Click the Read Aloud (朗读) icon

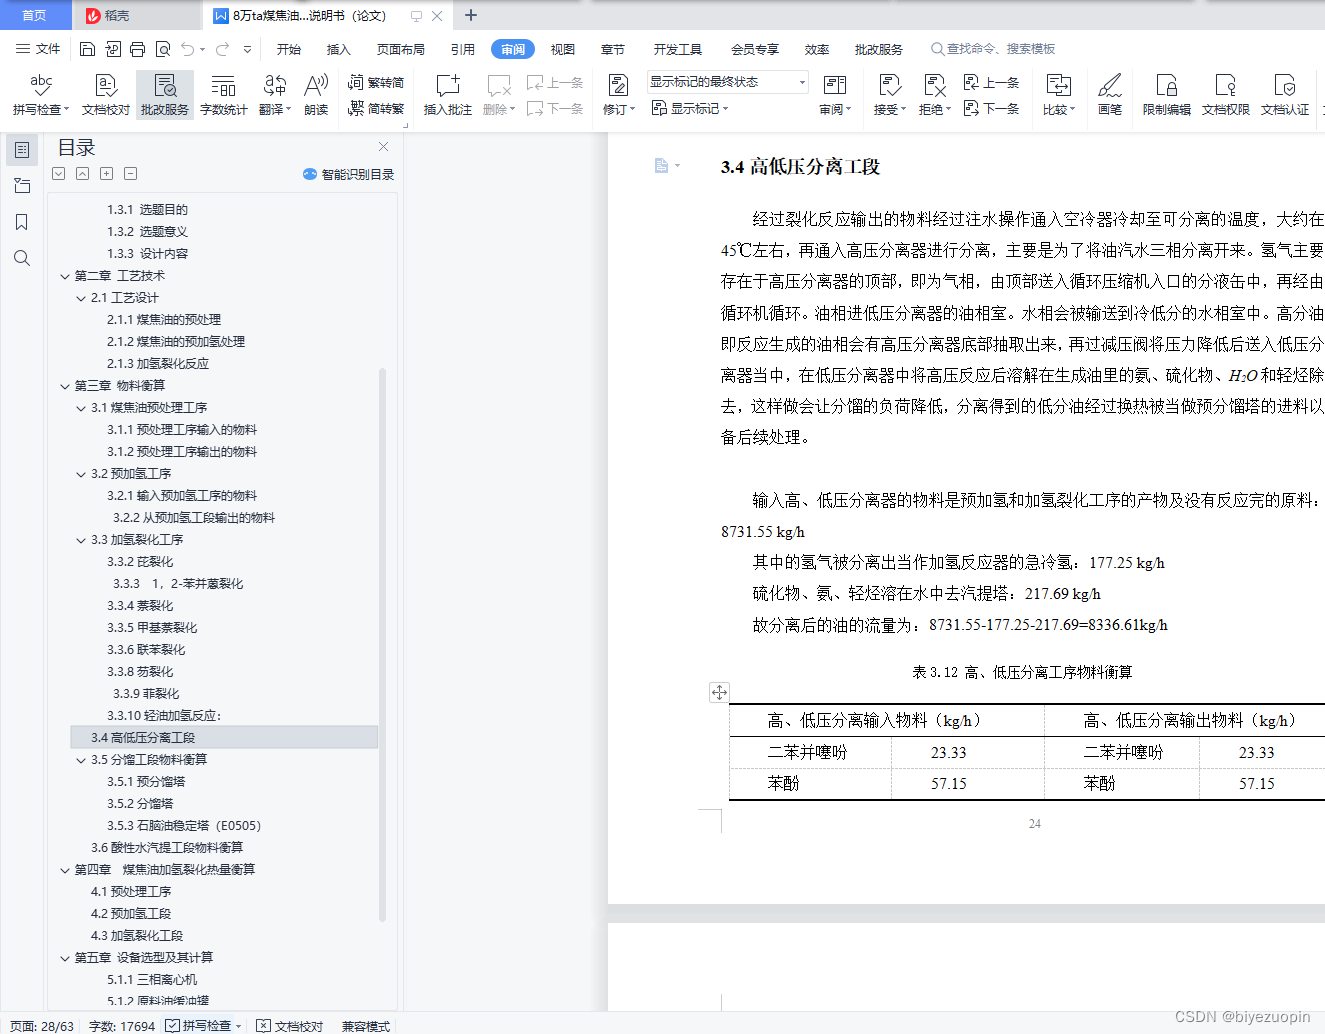(x=316, y=95)
